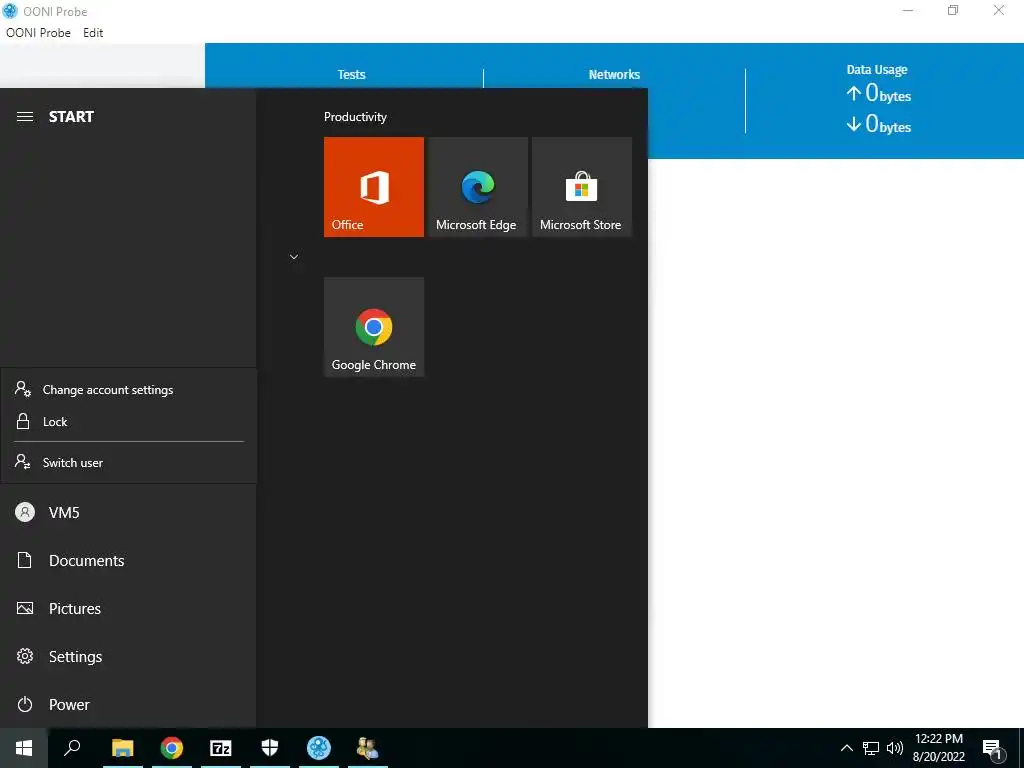Click the upload 0 bytes value
1024x768 pixels.
[x=878, y=93]
